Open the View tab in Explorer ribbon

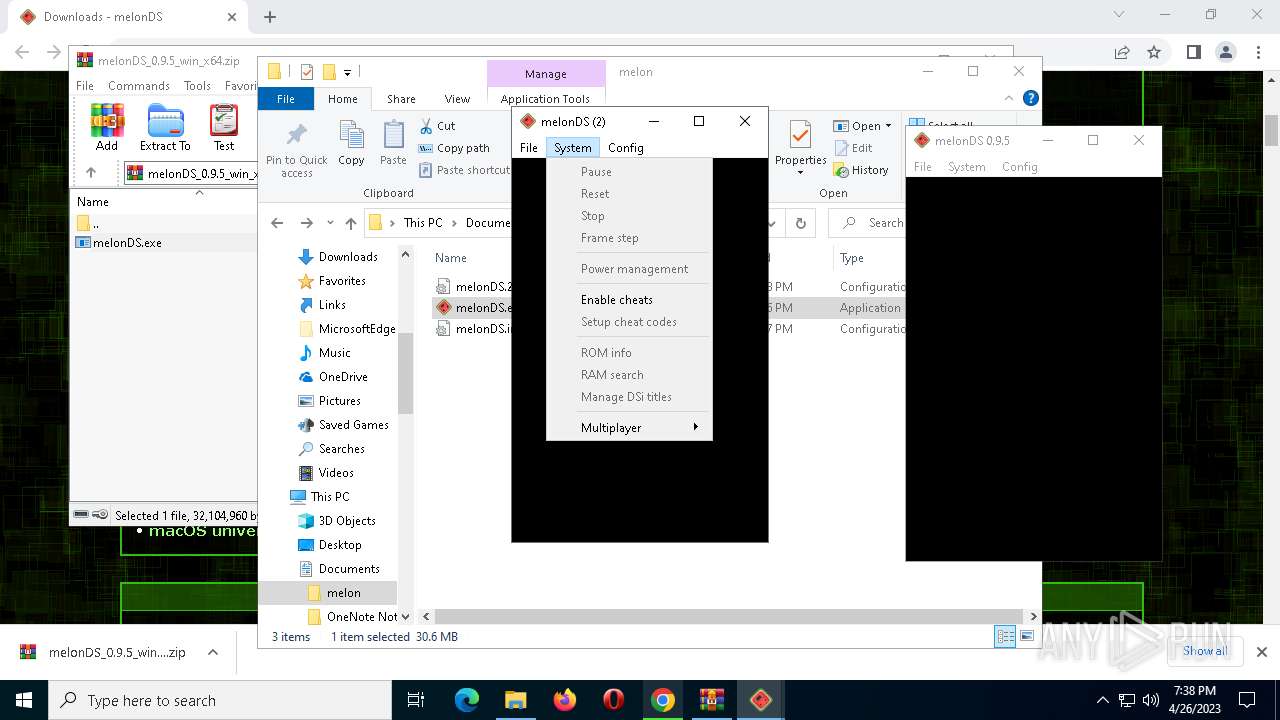[x=457, y=99]
